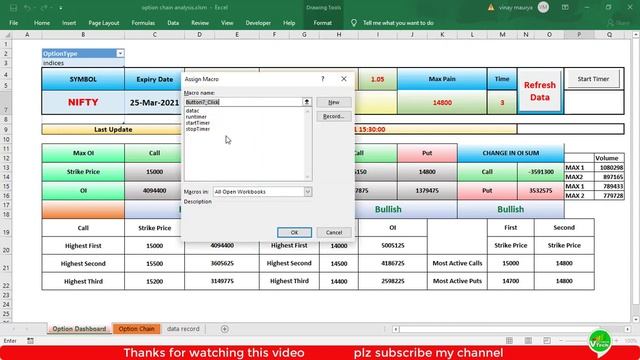Click the Tell me what you want to do box
640x360 pixels.
398,23
